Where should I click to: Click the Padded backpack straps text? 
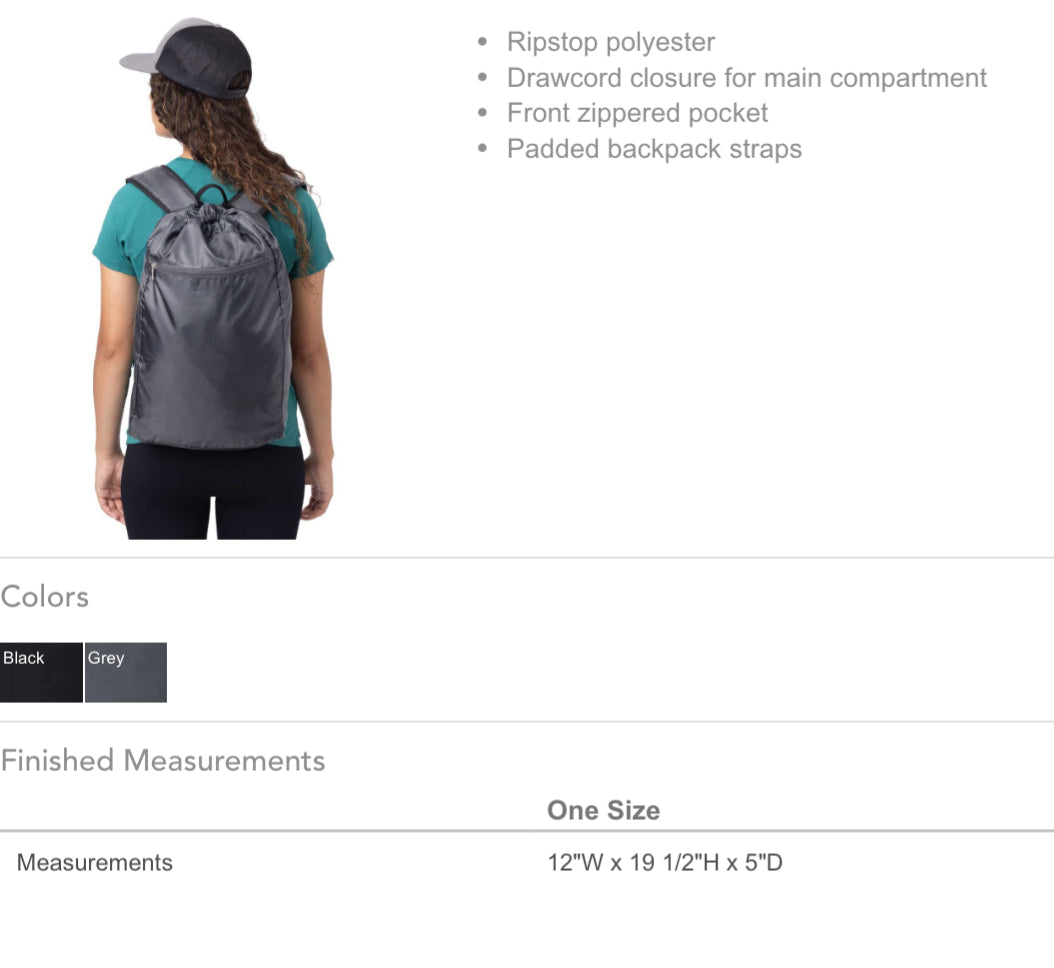coord(655,149)
